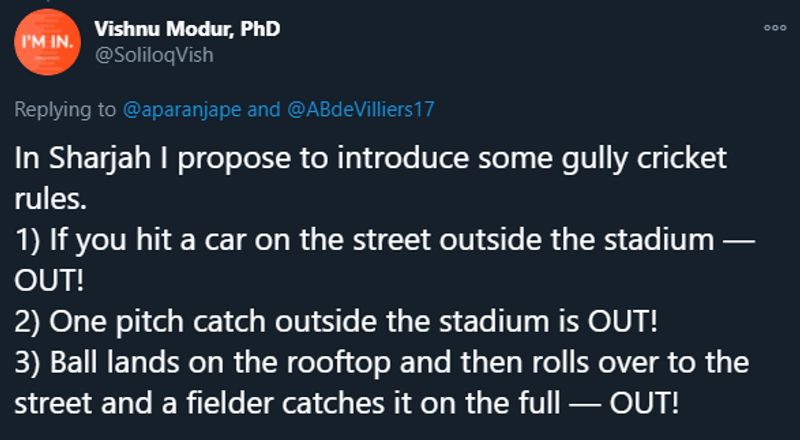Click the @SoliloqVish handle

point(154,55)
